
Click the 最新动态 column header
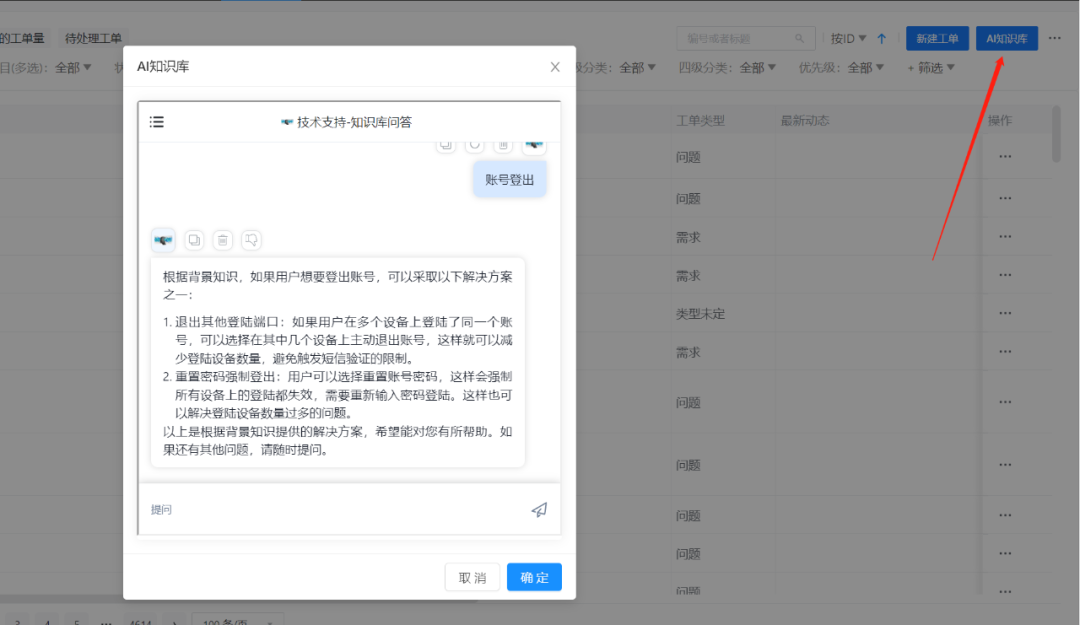pos(804,121)
